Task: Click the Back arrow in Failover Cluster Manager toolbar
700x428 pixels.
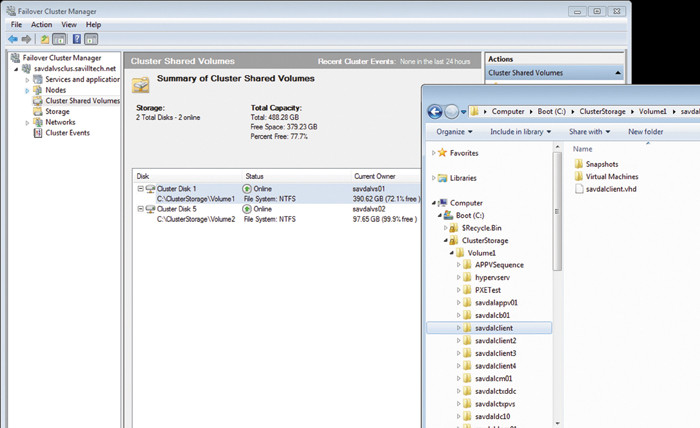Action: (13, 39)
